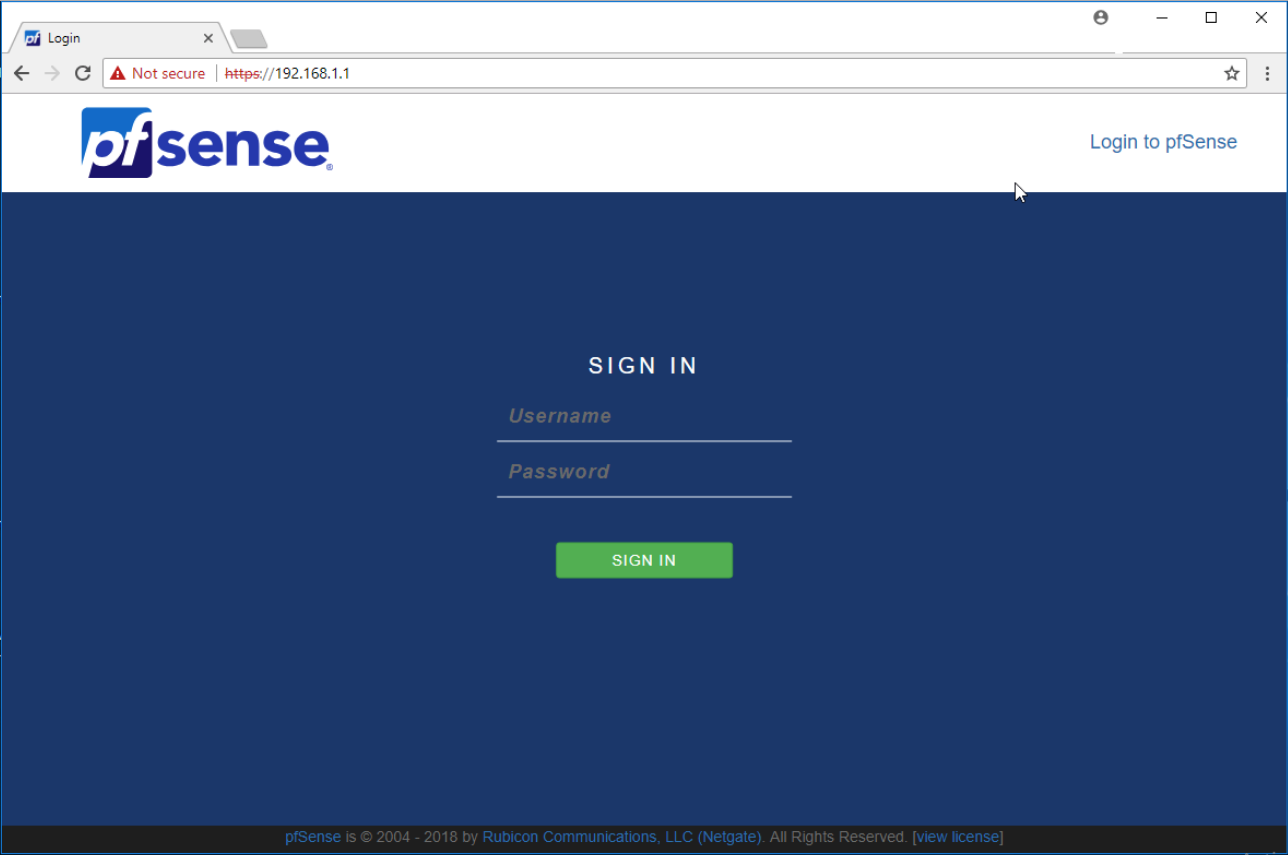Click the browser Back arrow
1288x855 pixels.
(x=21, y=73)
